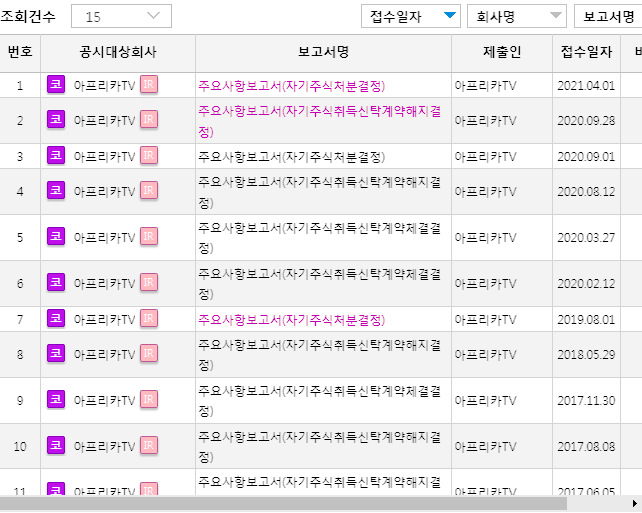Click the 코 market icon in row 4
Screen dimensions: 642x513
point(56,190)
